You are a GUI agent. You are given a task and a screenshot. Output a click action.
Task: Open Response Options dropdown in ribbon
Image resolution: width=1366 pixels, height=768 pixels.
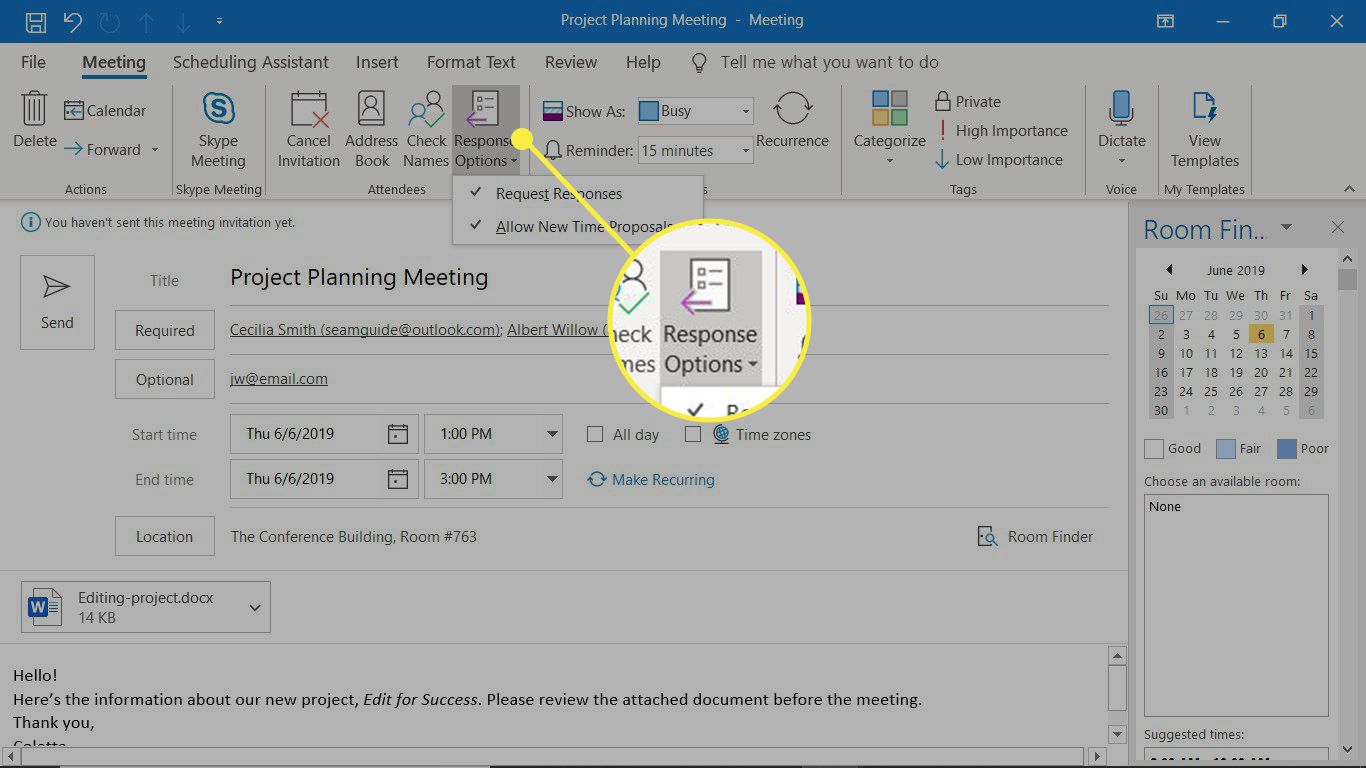click(x=486, y=130)
